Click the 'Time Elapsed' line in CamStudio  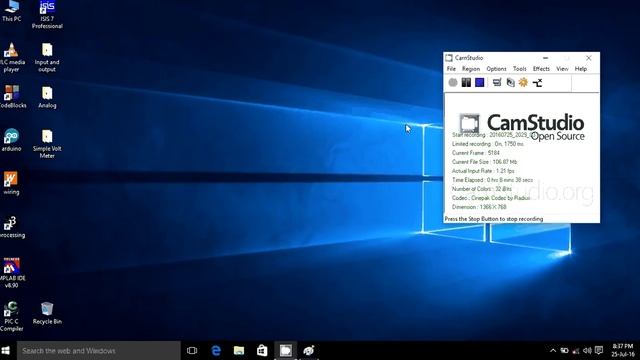pyautogui.click(x=492, y=180)
